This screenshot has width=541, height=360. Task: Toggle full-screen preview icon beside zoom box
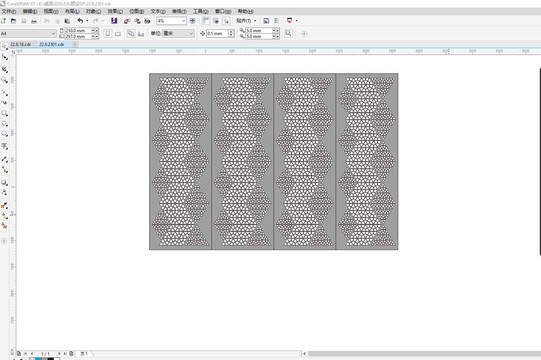(x=193, y=21)
